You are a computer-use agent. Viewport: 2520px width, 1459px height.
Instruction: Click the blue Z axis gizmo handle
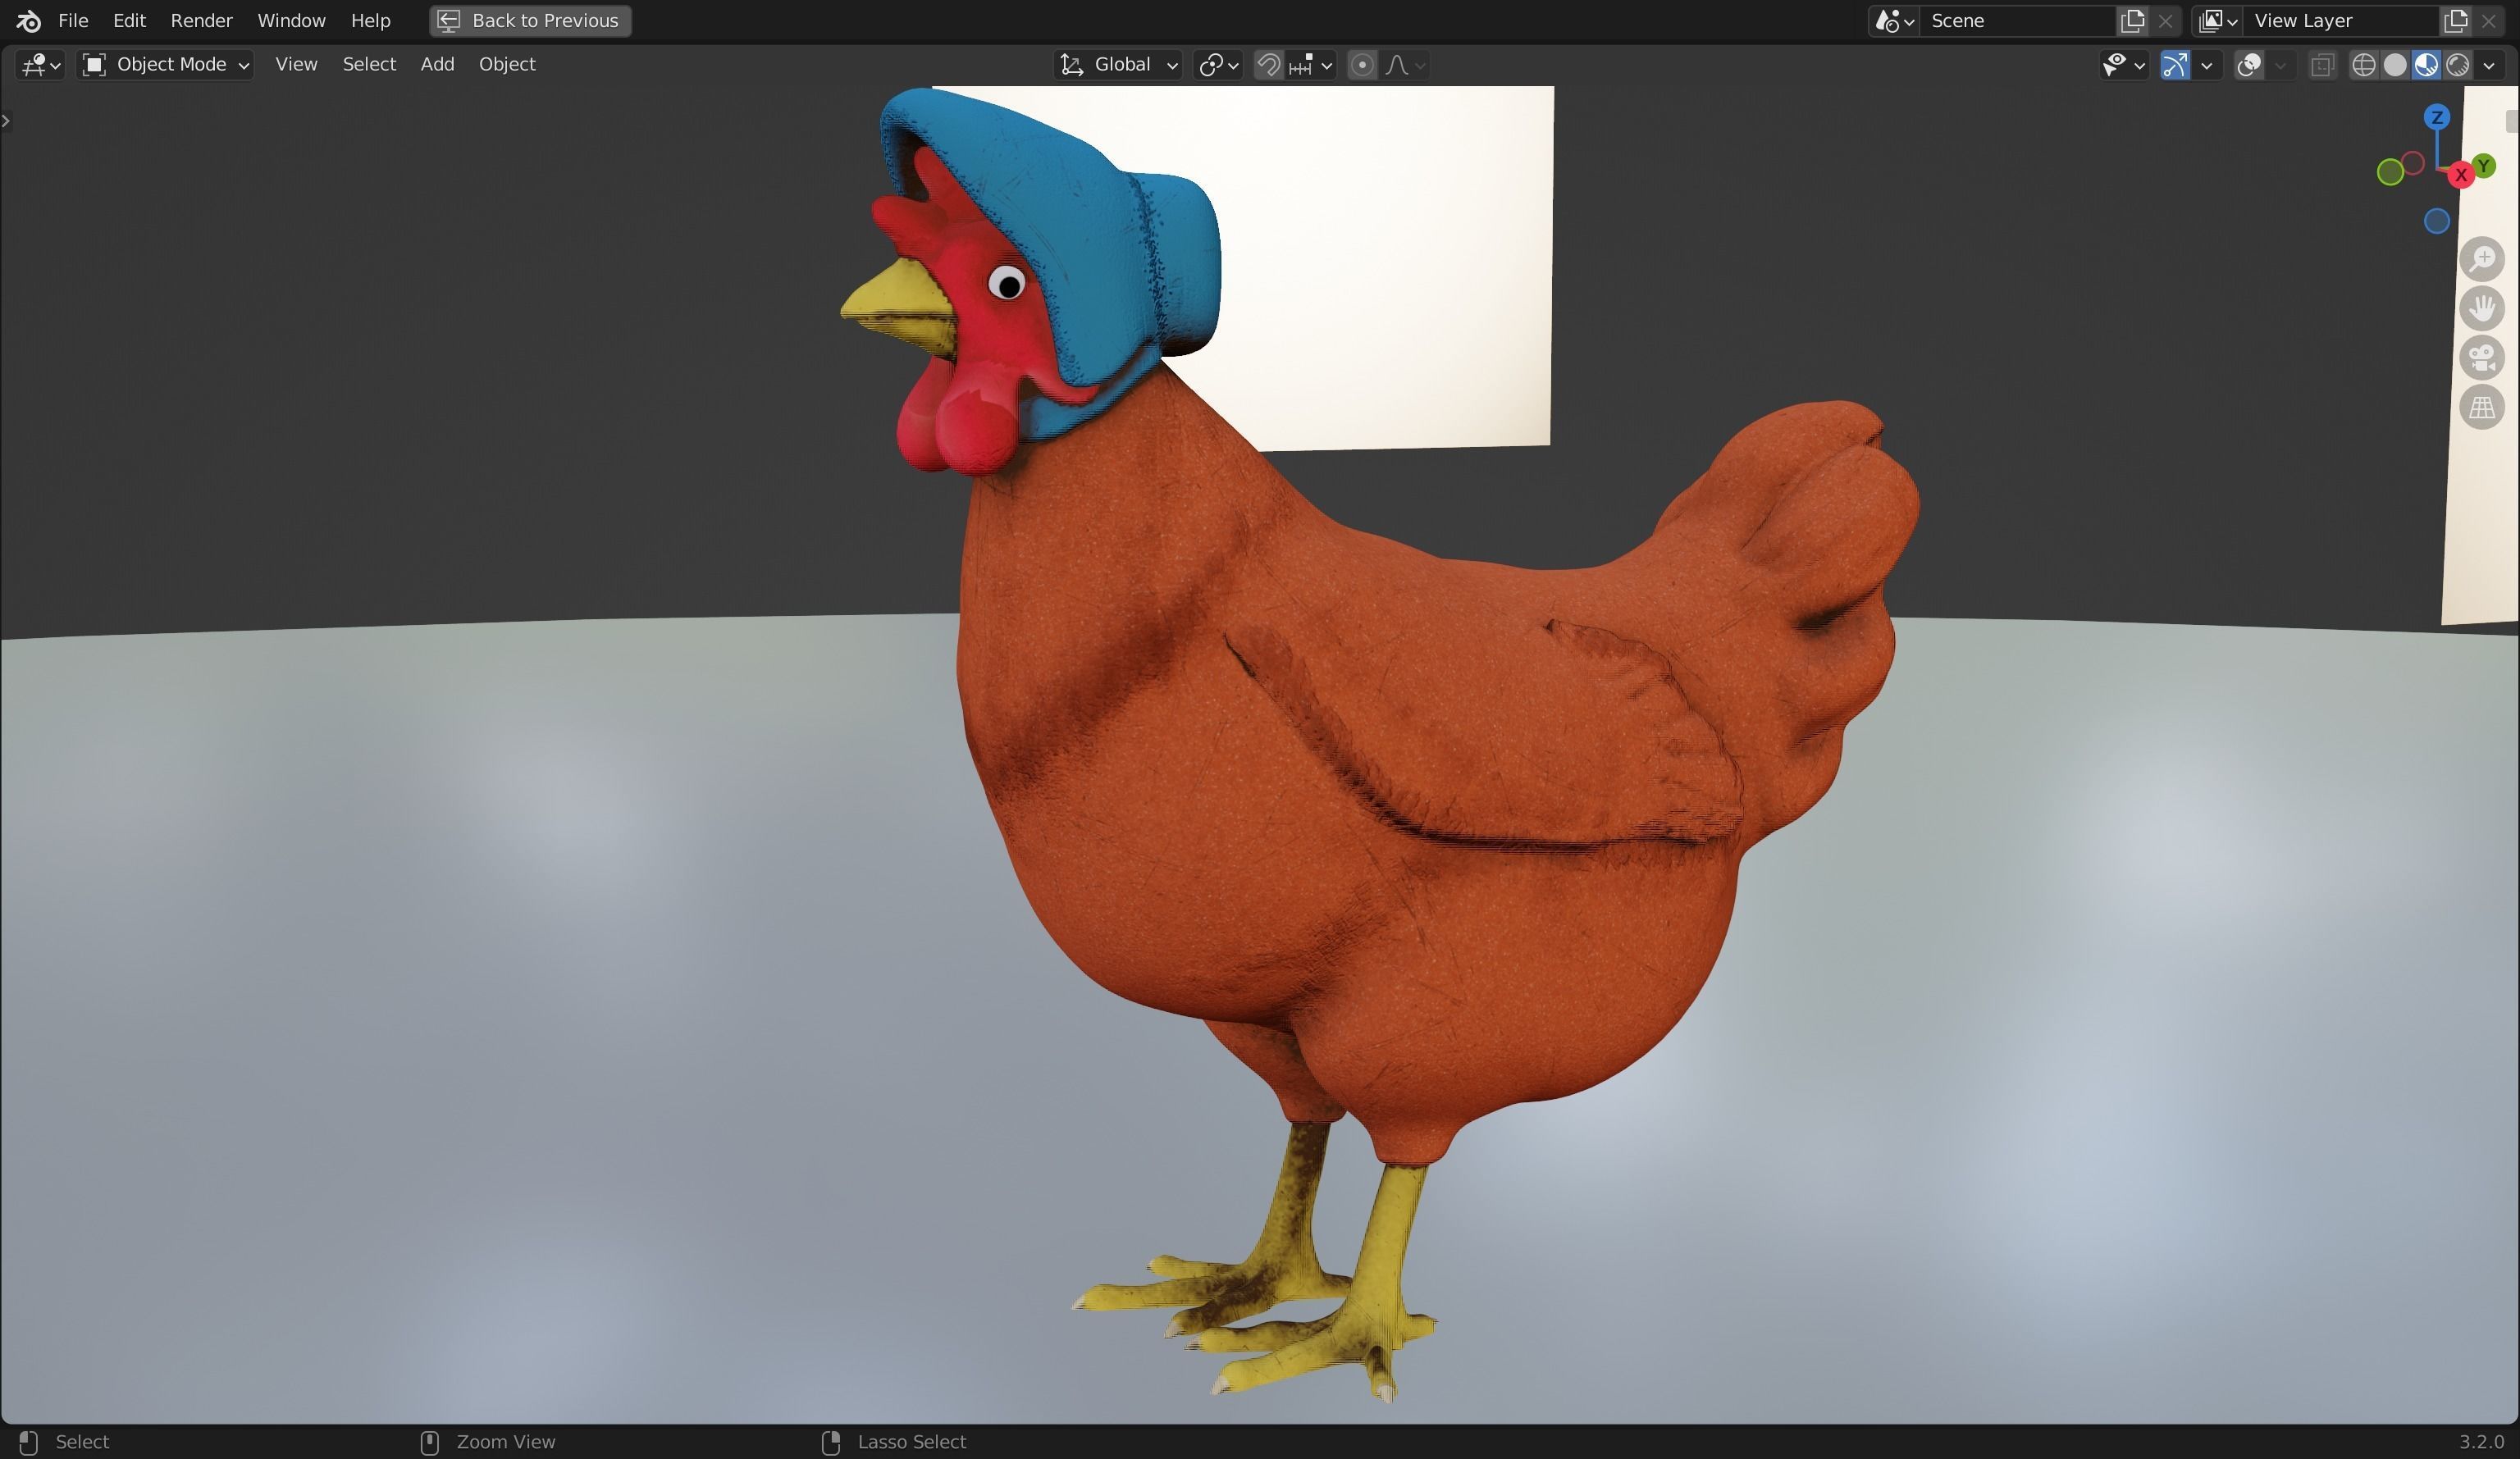coord(2437,118)
